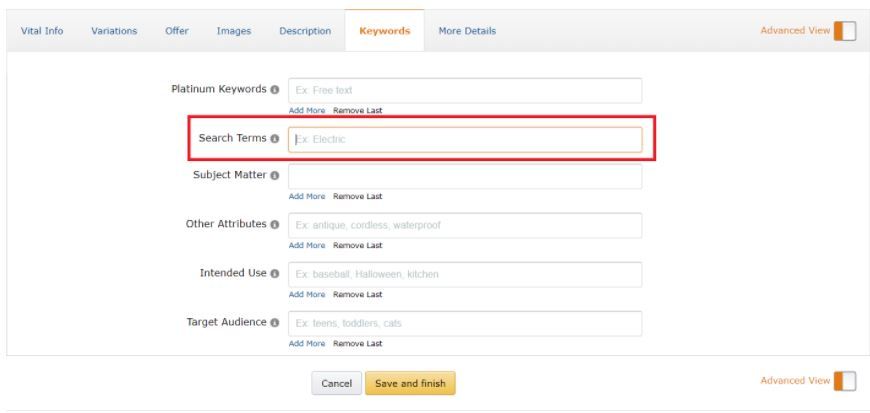The height and width of the screenshot is (413, 870).
Task: Click the Other Attributes text field
Action: click(x=465, y=225)
